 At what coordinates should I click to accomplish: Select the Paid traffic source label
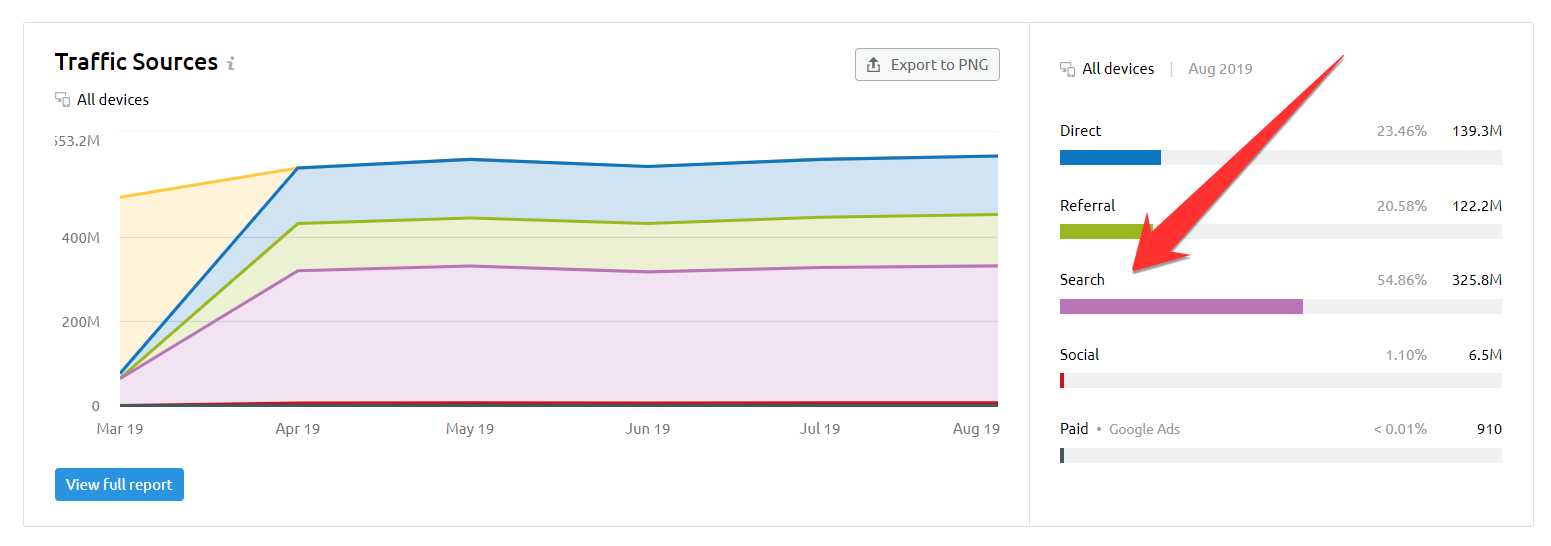coord(1074,429)
